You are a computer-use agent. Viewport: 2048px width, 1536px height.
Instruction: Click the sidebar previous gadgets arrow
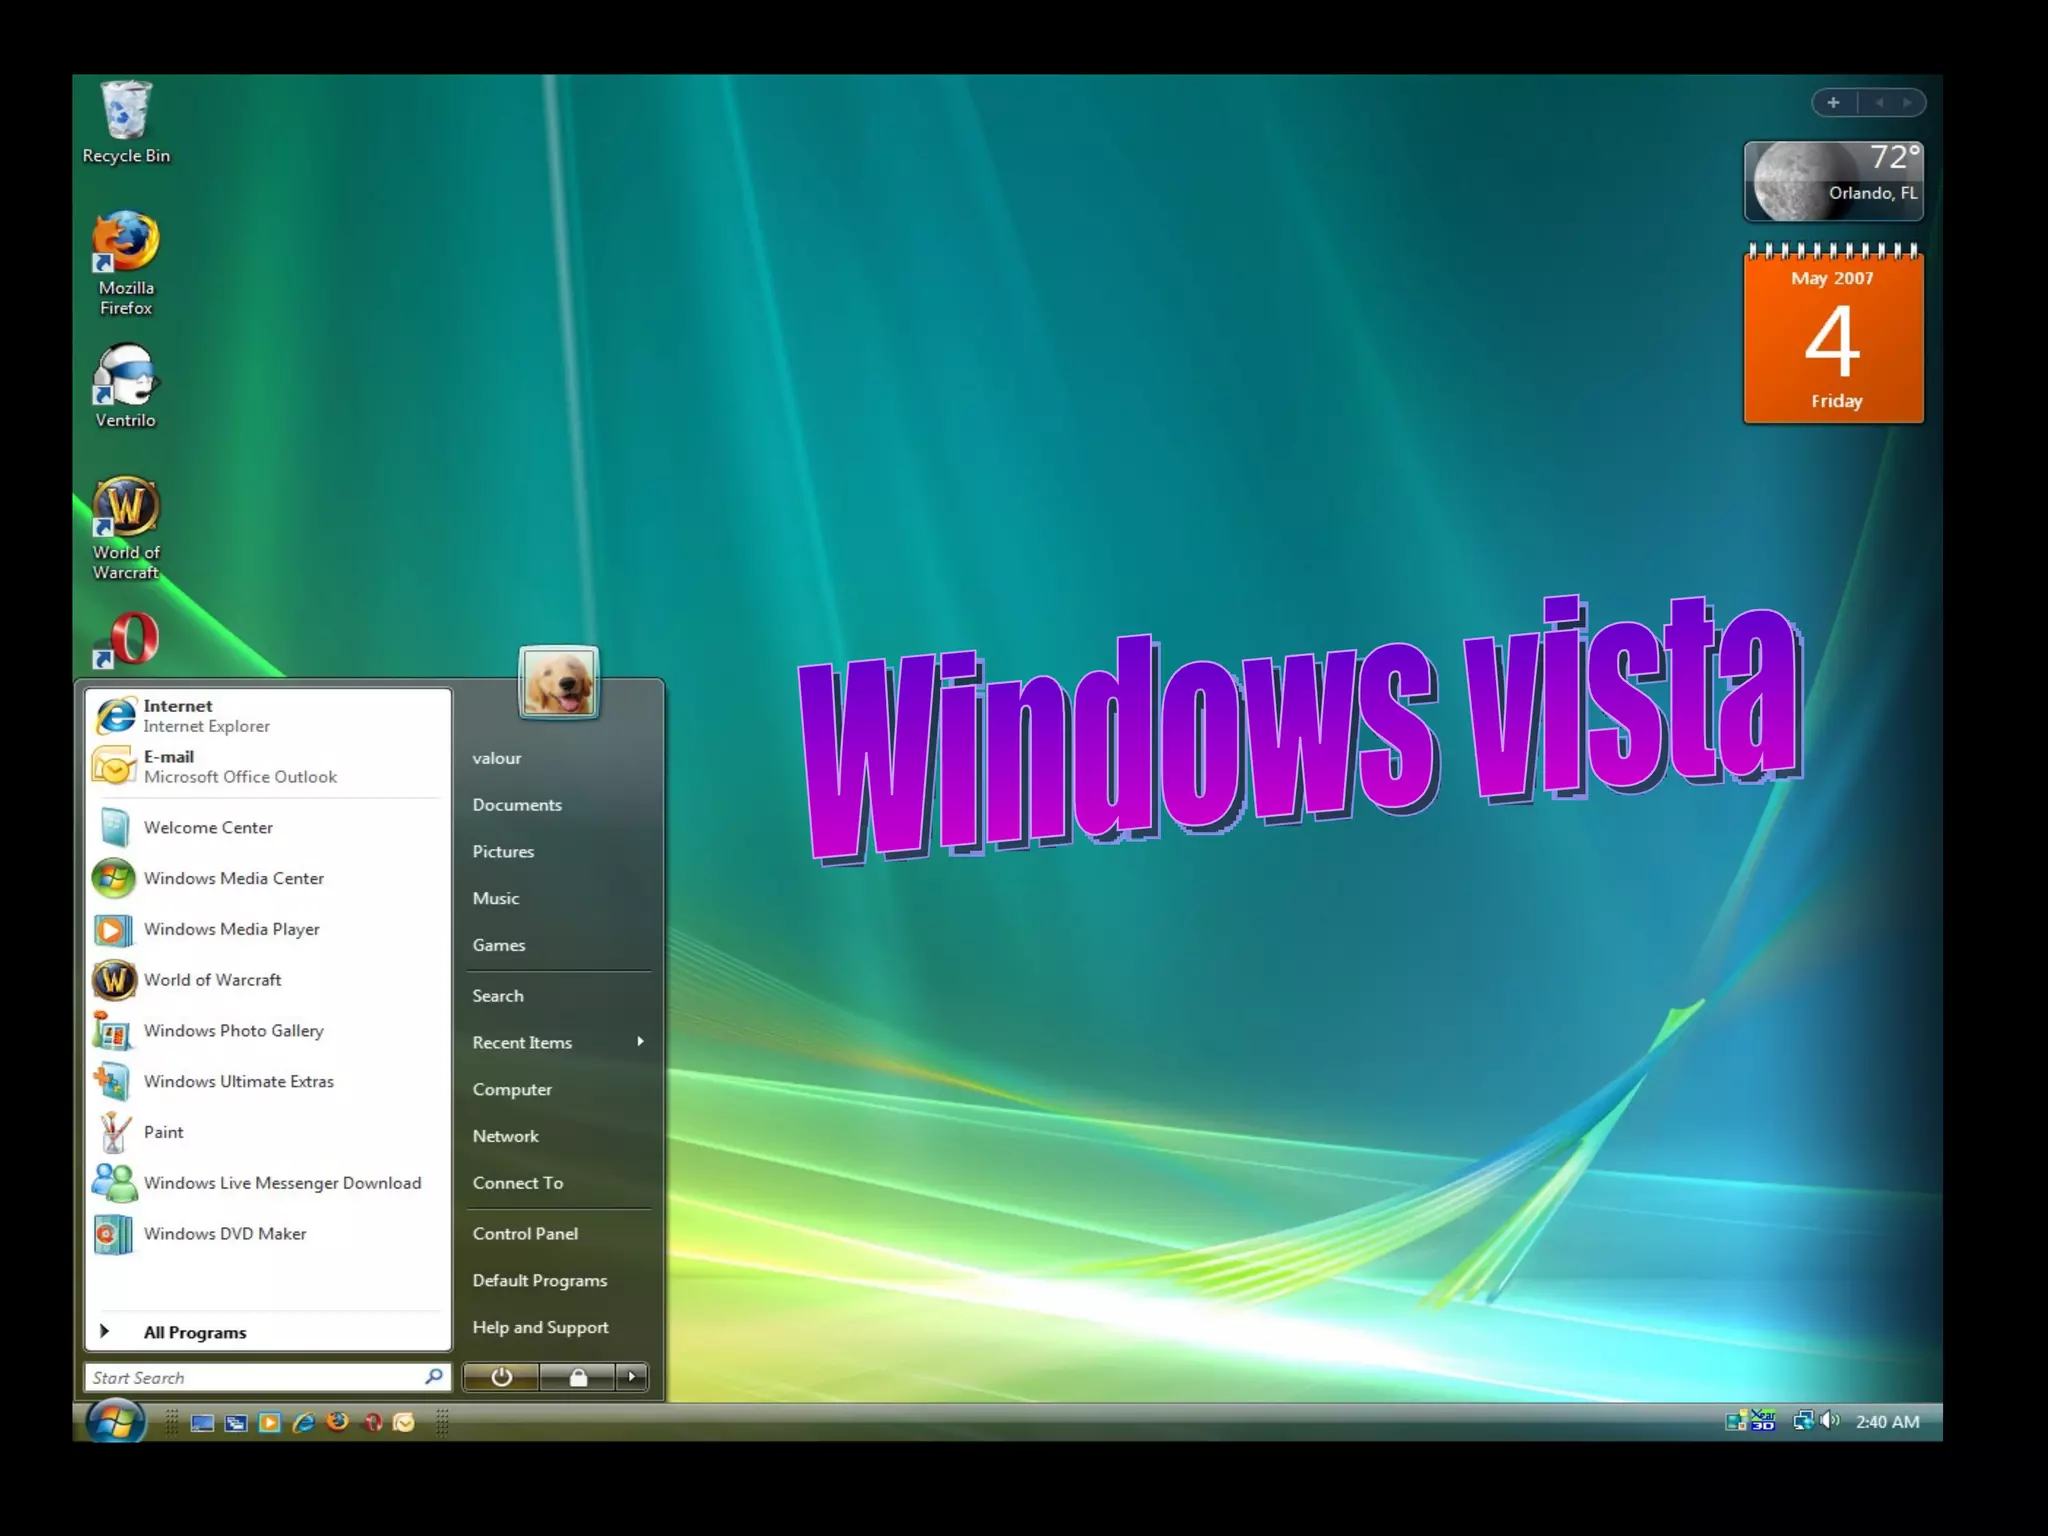tap(1879, 102)
